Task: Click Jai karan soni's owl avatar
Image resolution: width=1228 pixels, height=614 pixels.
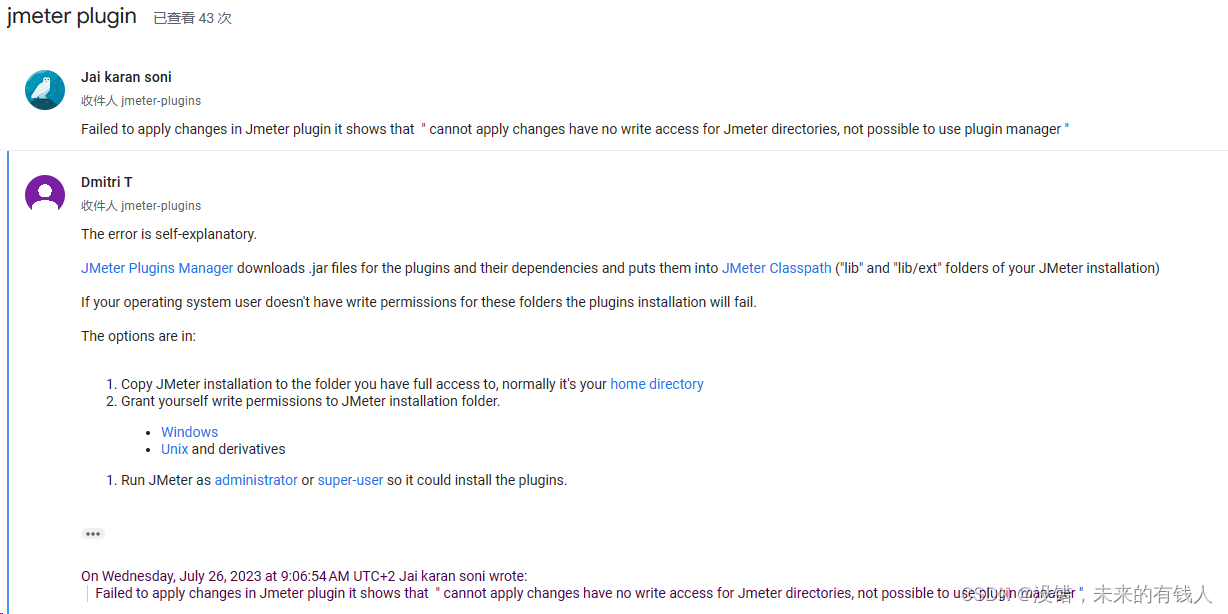Action: coord(44,89)
